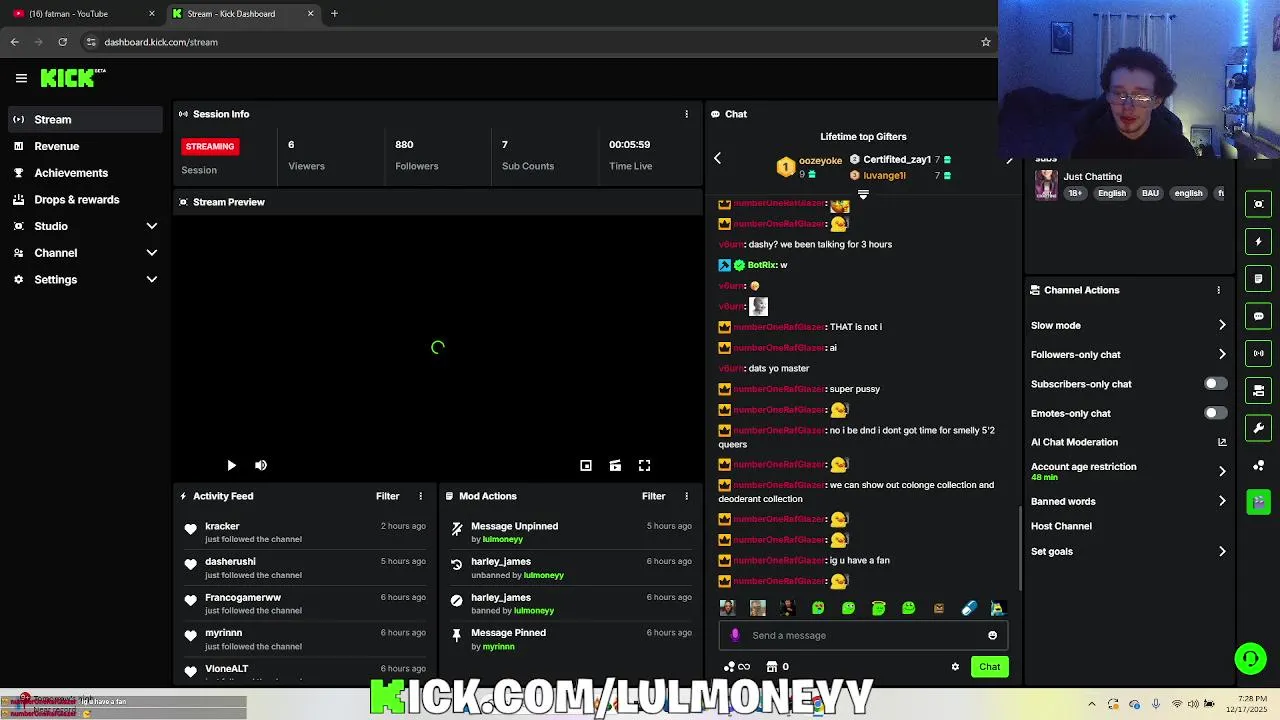Toggle Emotes-only chat switch
Viewport: 1280px width, 720px height.
1215,413
